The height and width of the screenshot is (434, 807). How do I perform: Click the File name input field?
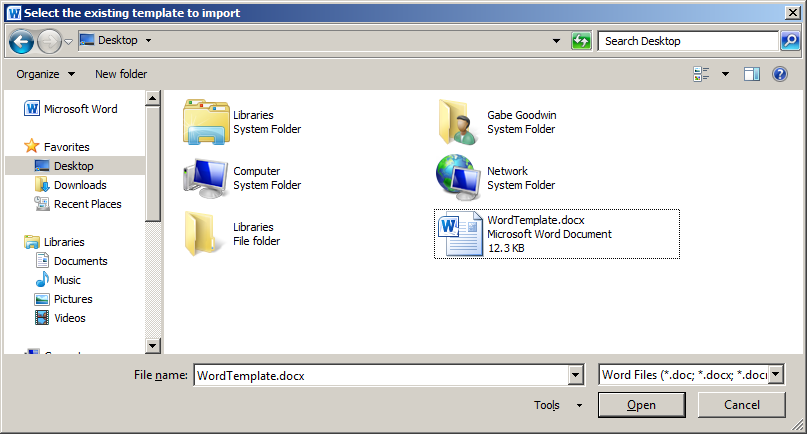click(x=381, y=375)
